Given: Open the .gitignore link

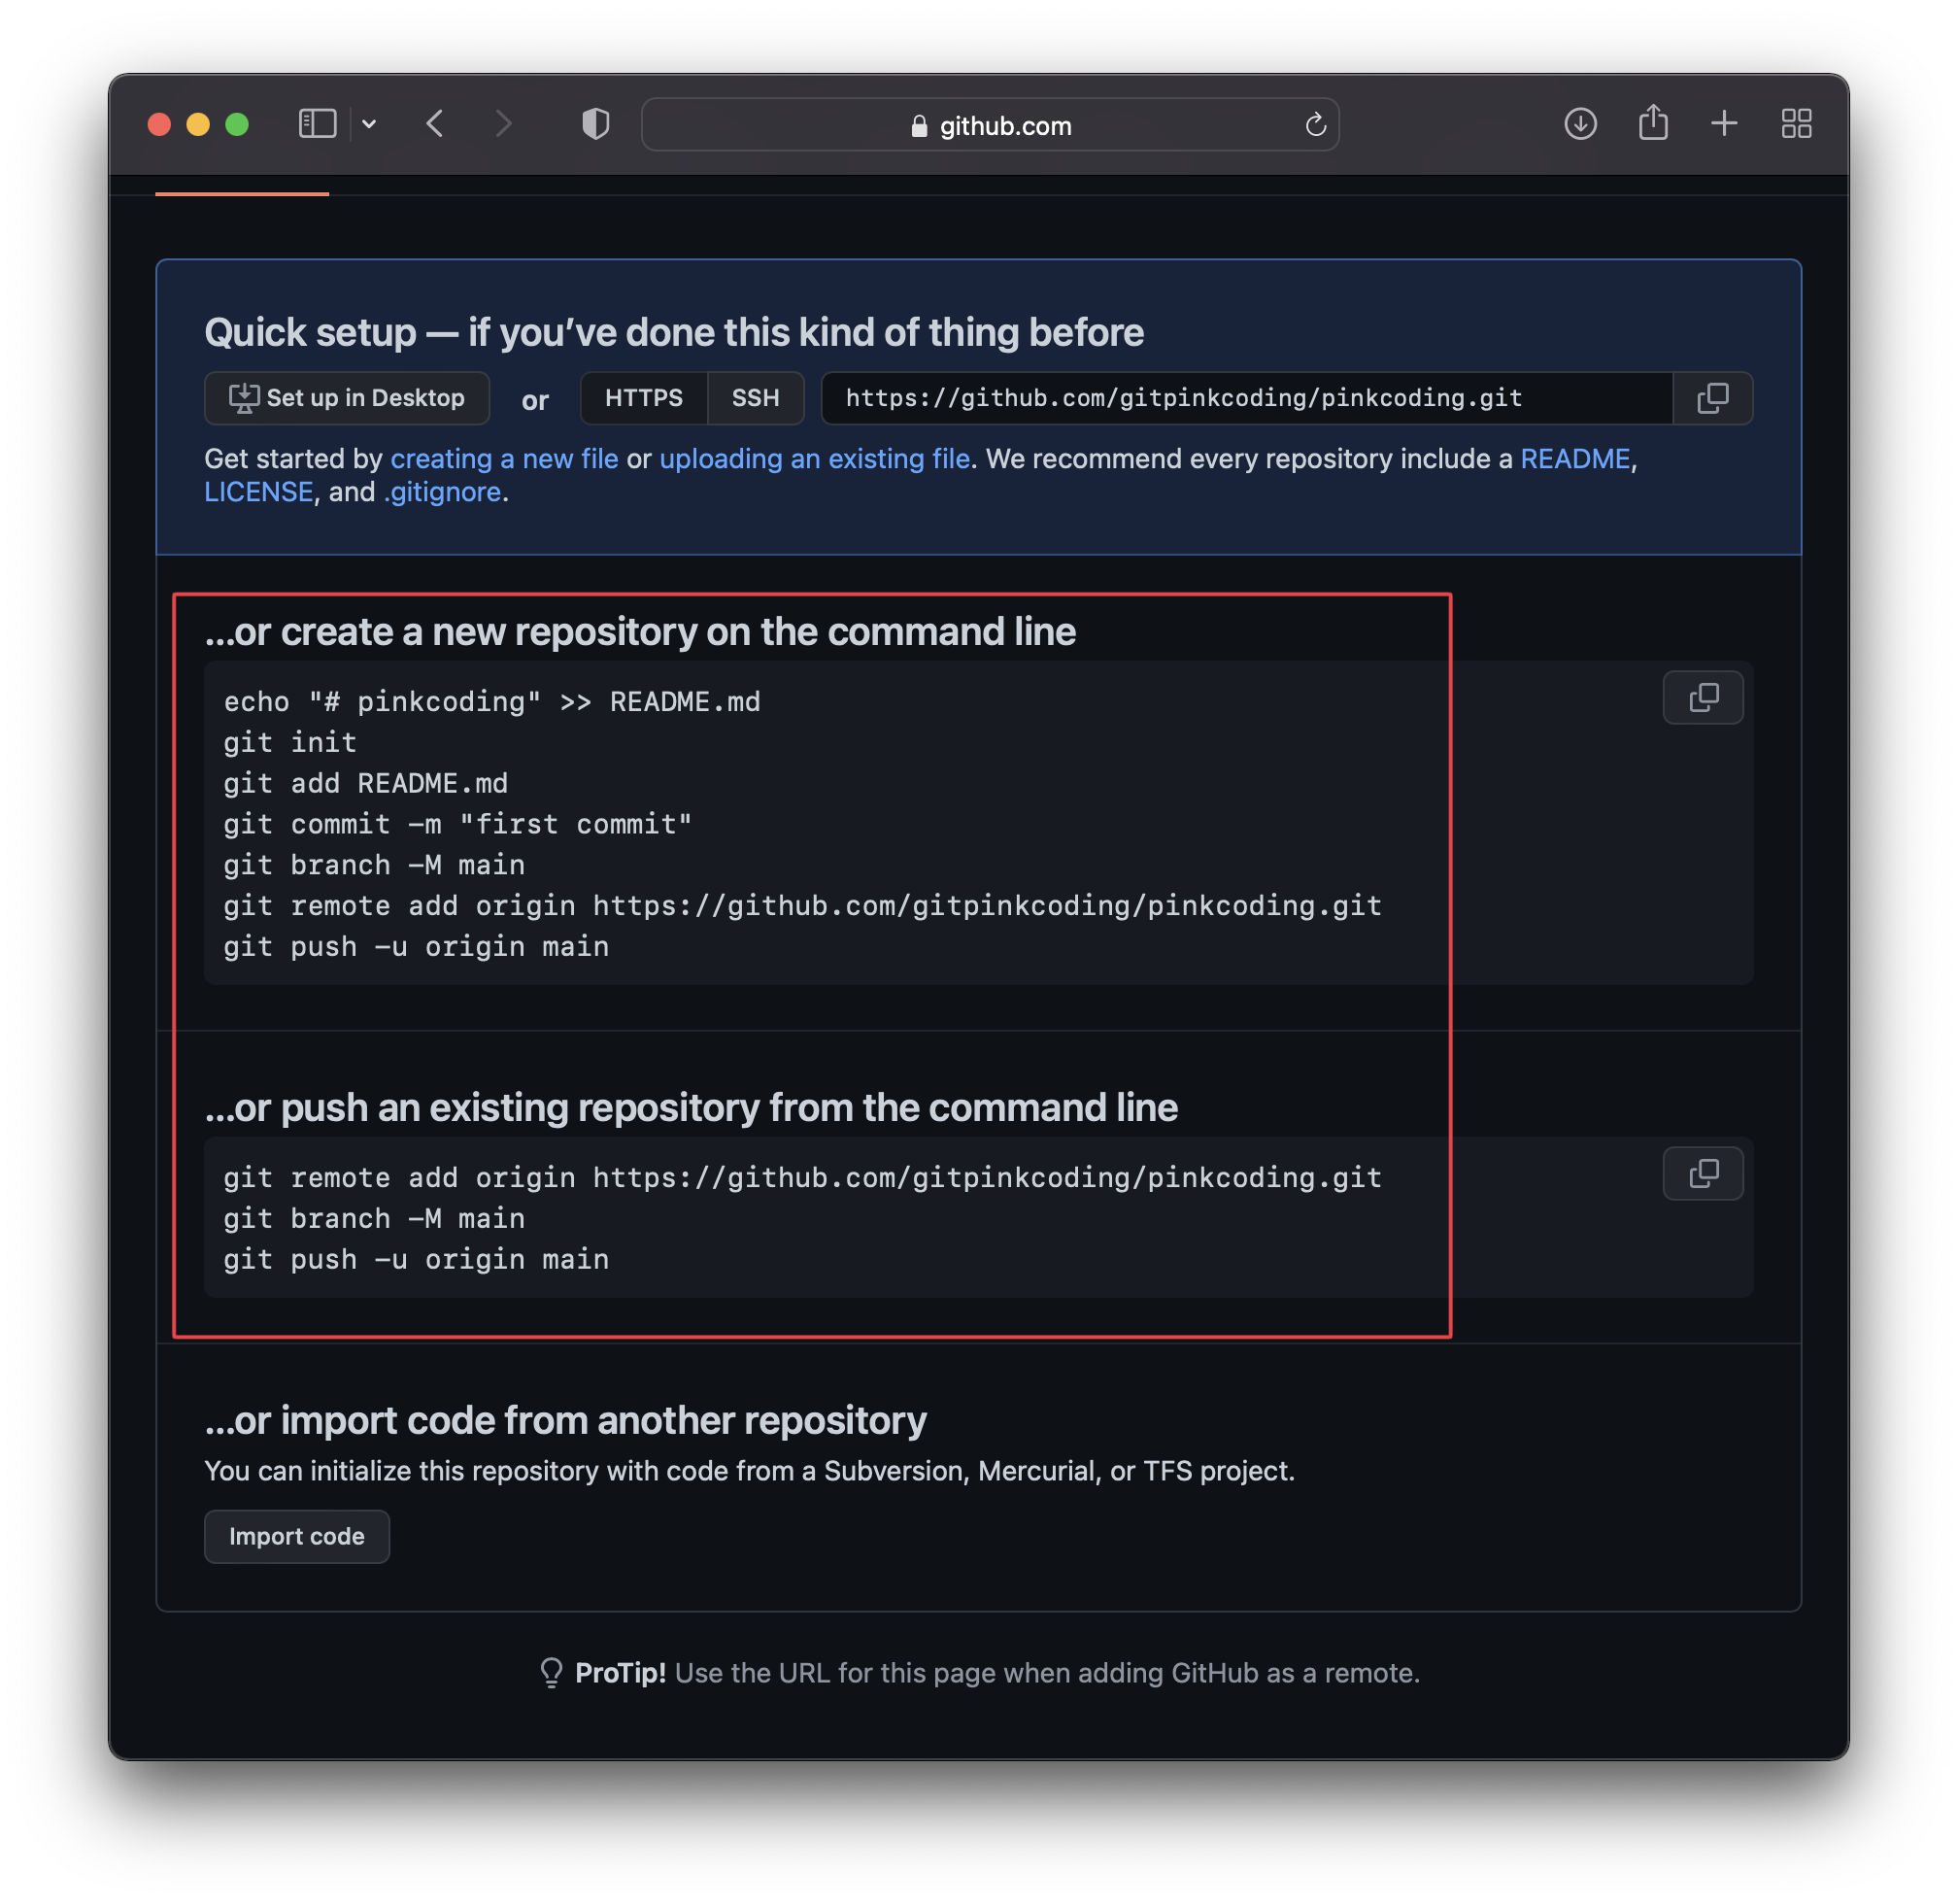Looking at the screenshot, I should pos(443,492).
